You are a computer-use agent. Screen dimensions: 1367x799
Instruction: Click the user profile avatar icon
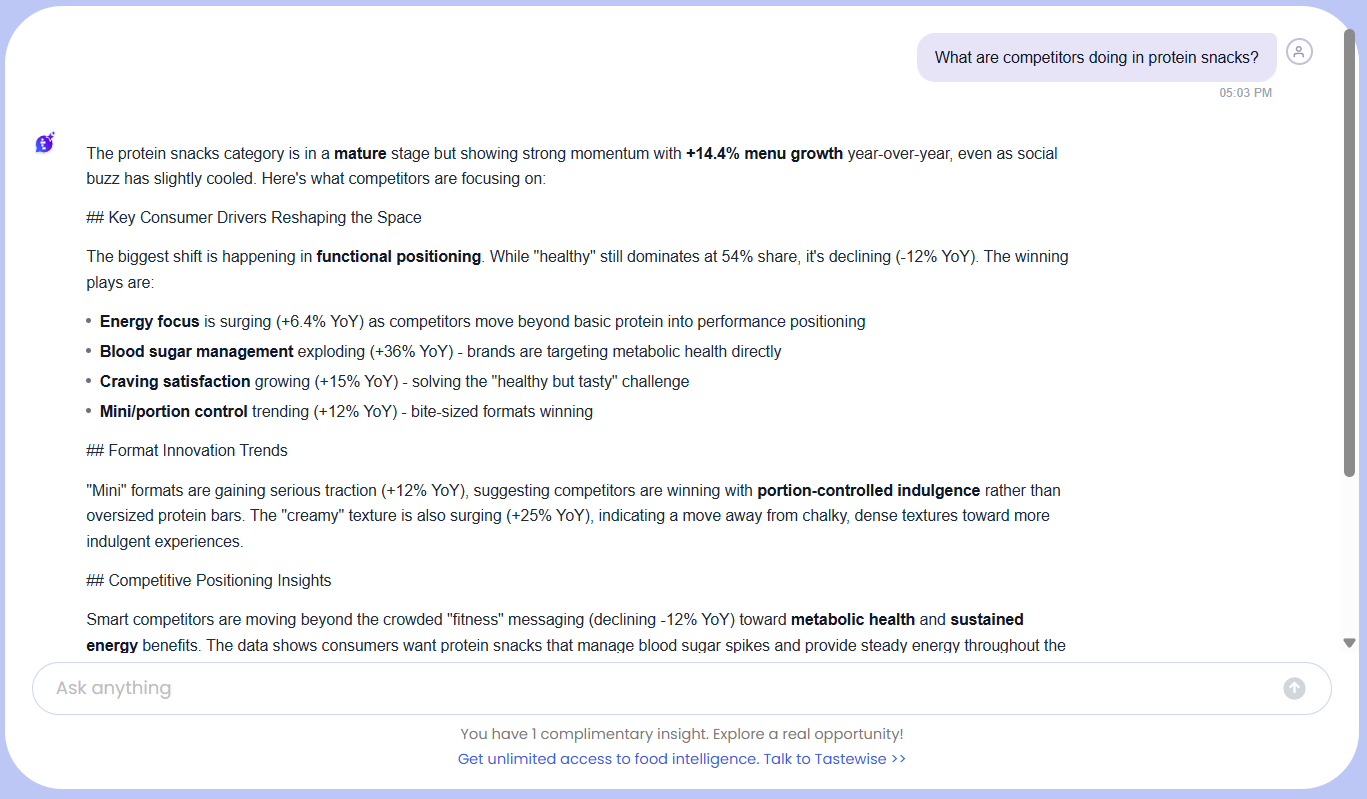[x=1298, y=52]
